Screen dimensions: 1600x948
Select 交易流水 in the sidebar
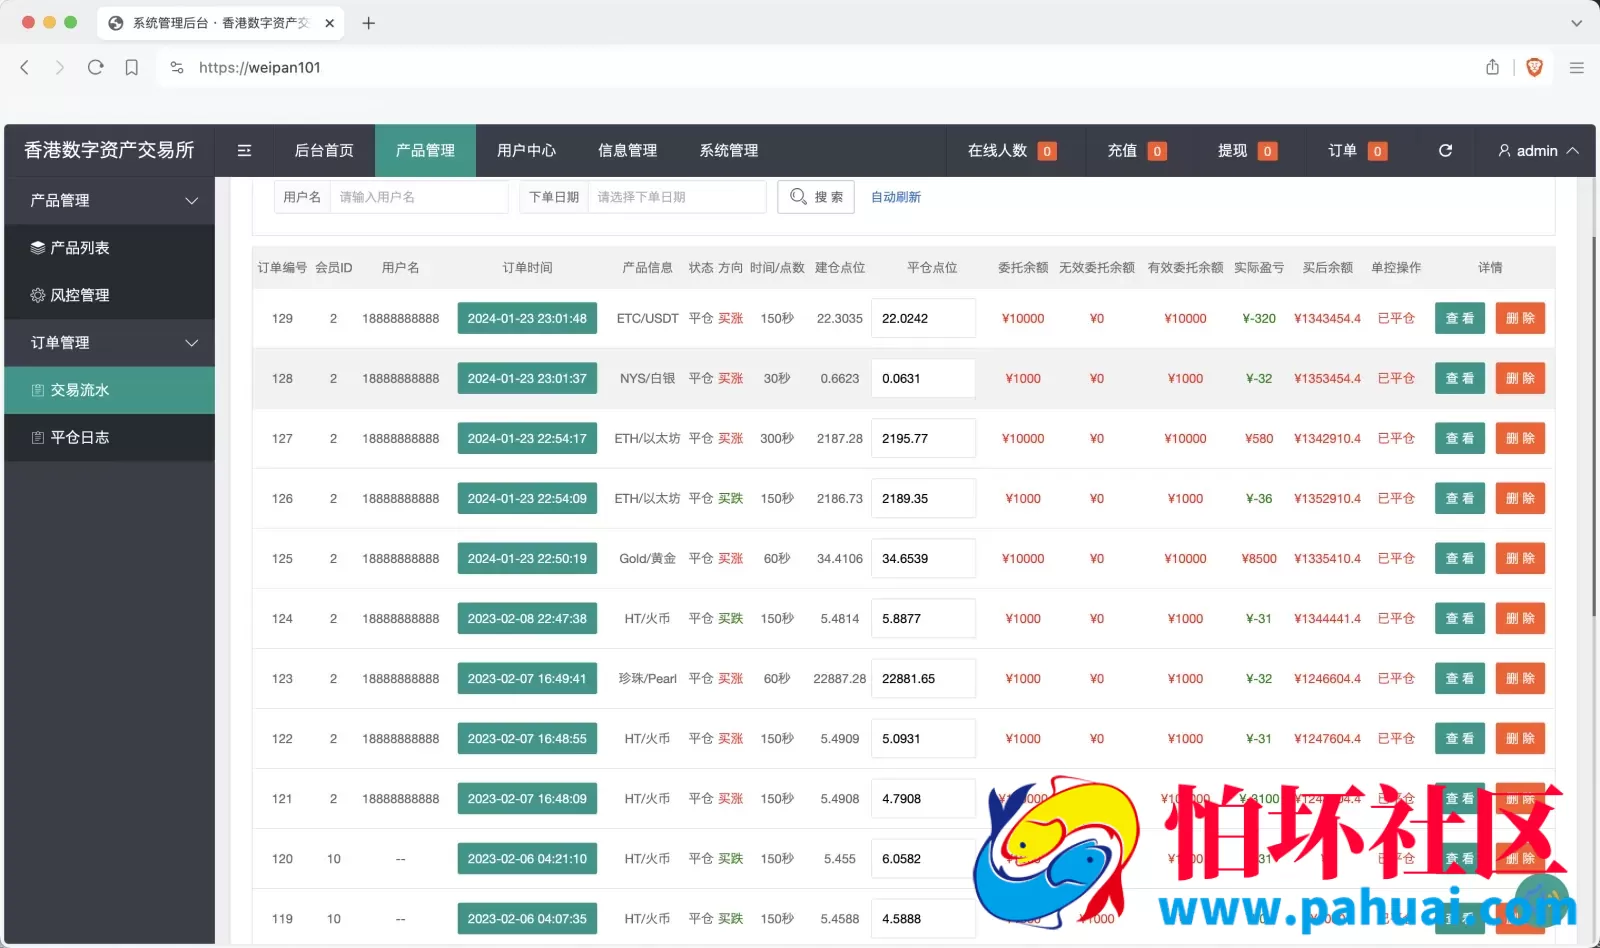click(x=109, y=390)
